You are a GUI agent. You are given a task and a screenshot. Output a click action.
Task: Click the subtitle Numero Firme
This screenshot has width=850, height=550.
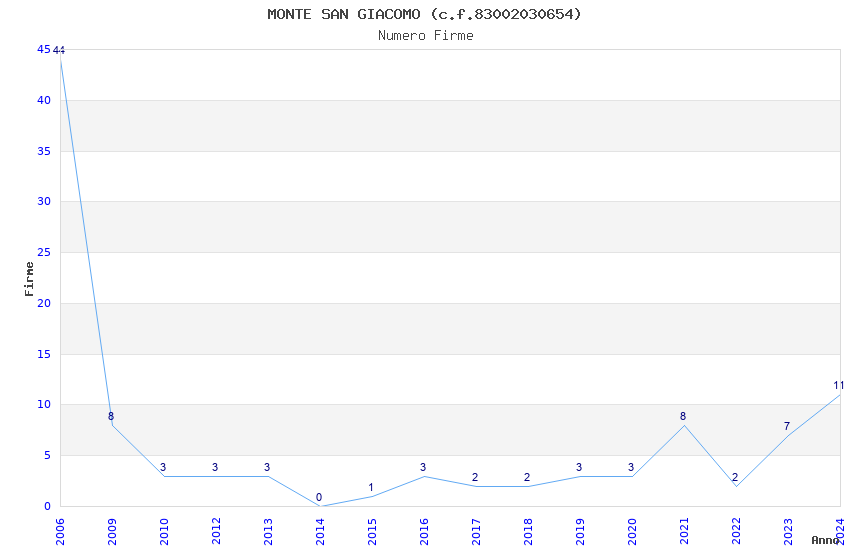pyautogui.click(x=426, y=36)
